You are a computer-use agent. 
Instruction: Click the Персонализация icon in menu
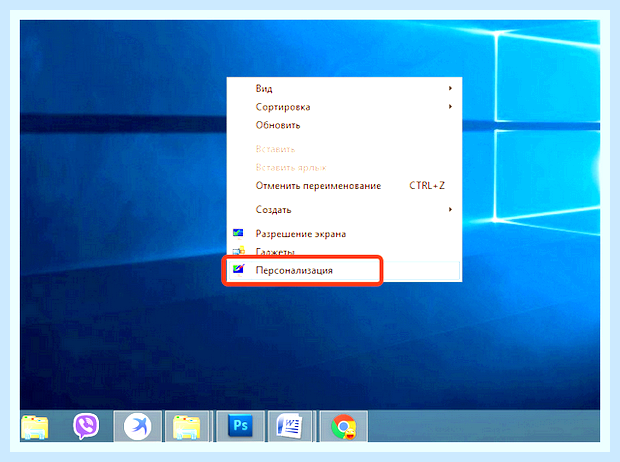pos(238,269)
